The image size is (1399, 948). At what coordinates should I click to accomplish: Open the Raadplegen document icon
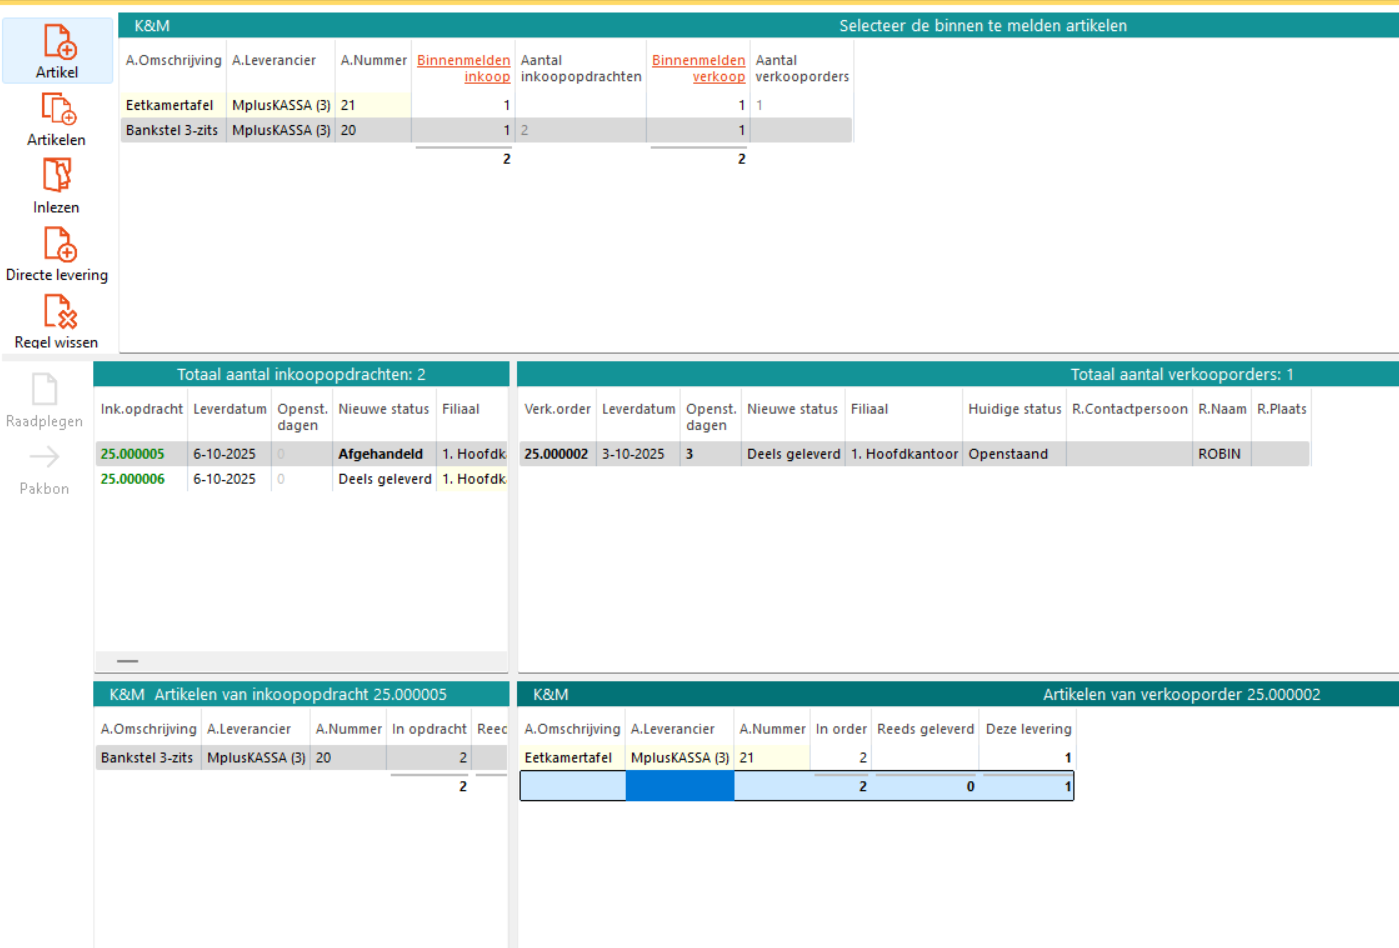point(45,389)
